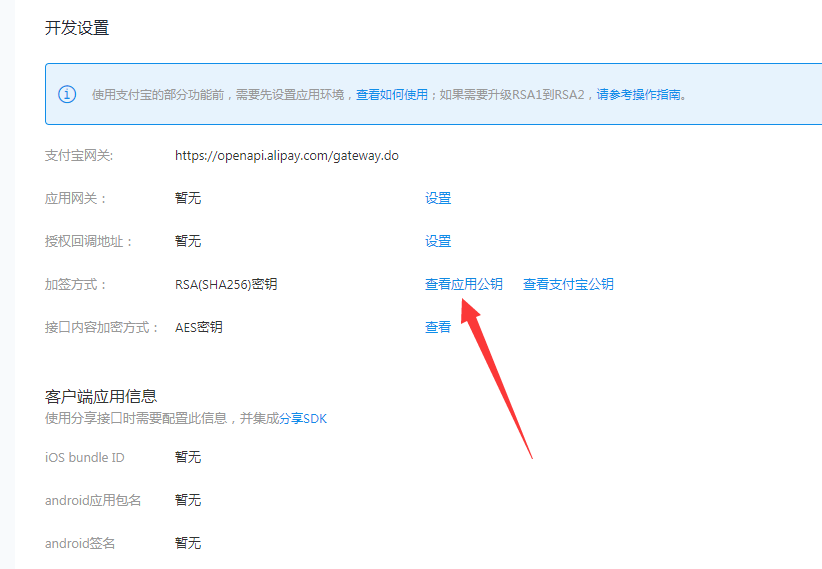Click the AES密钥 value text
Viewport: 822px width, 569px height.
click(198, 327)
